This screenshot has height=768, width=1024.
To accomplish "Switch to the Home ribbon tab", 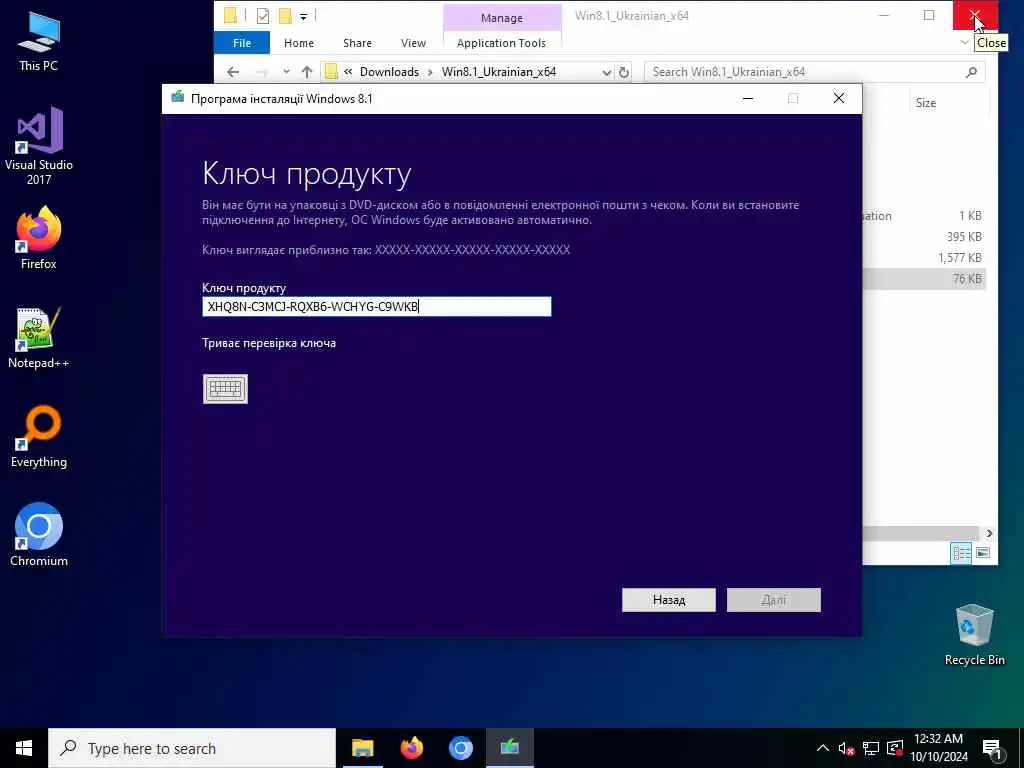I will point(299,43).
